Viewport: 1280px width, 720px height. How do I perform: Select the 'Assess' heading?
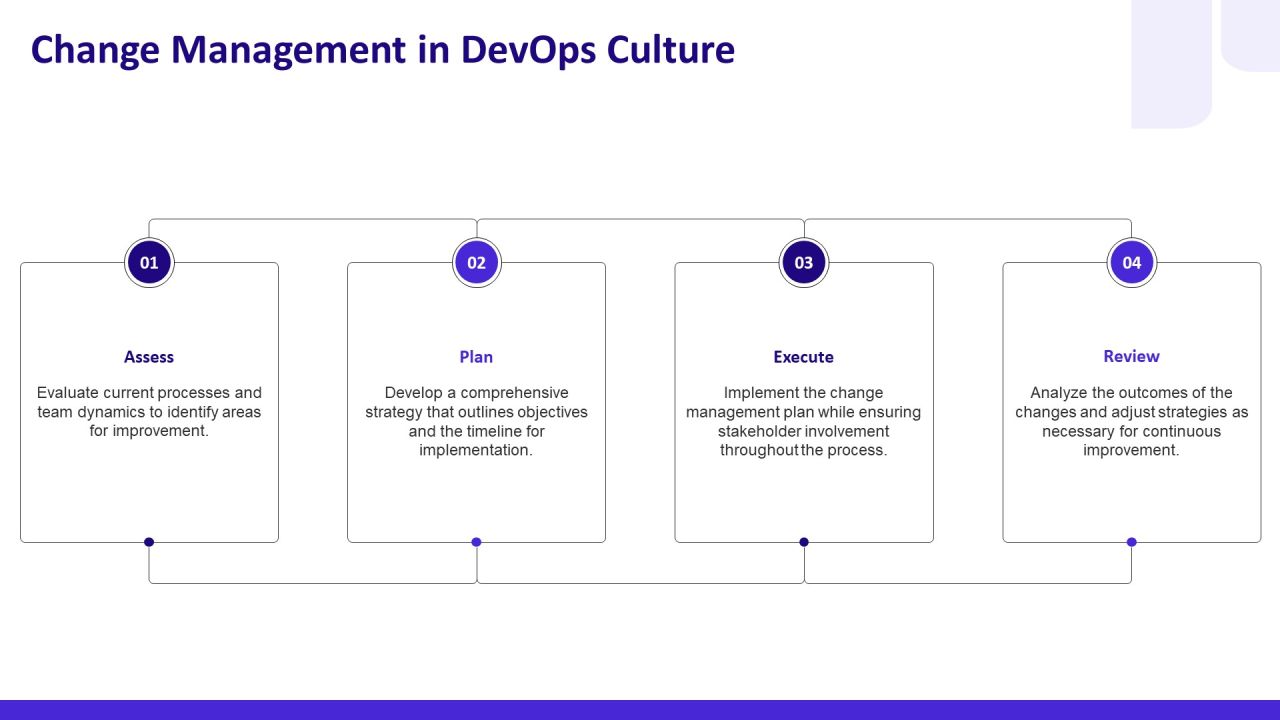click(x=149, y=357)
